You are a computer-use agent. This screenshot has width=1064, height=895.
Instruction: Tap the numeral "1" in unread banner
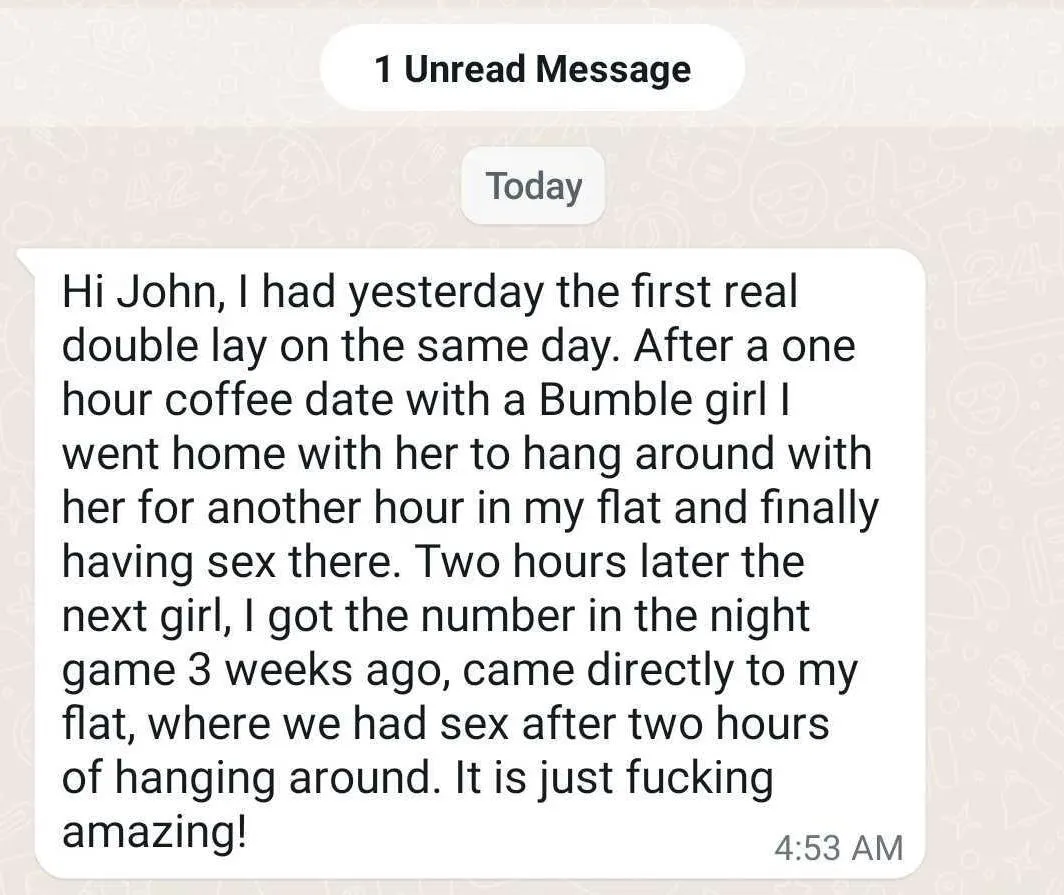(383, 69)
